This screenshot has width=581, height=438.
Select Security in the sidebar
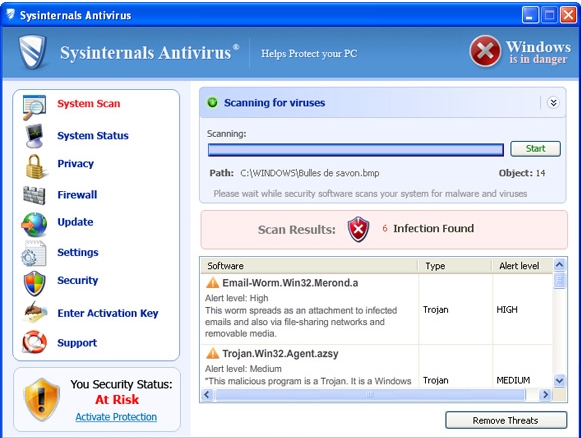click(77, 281)
